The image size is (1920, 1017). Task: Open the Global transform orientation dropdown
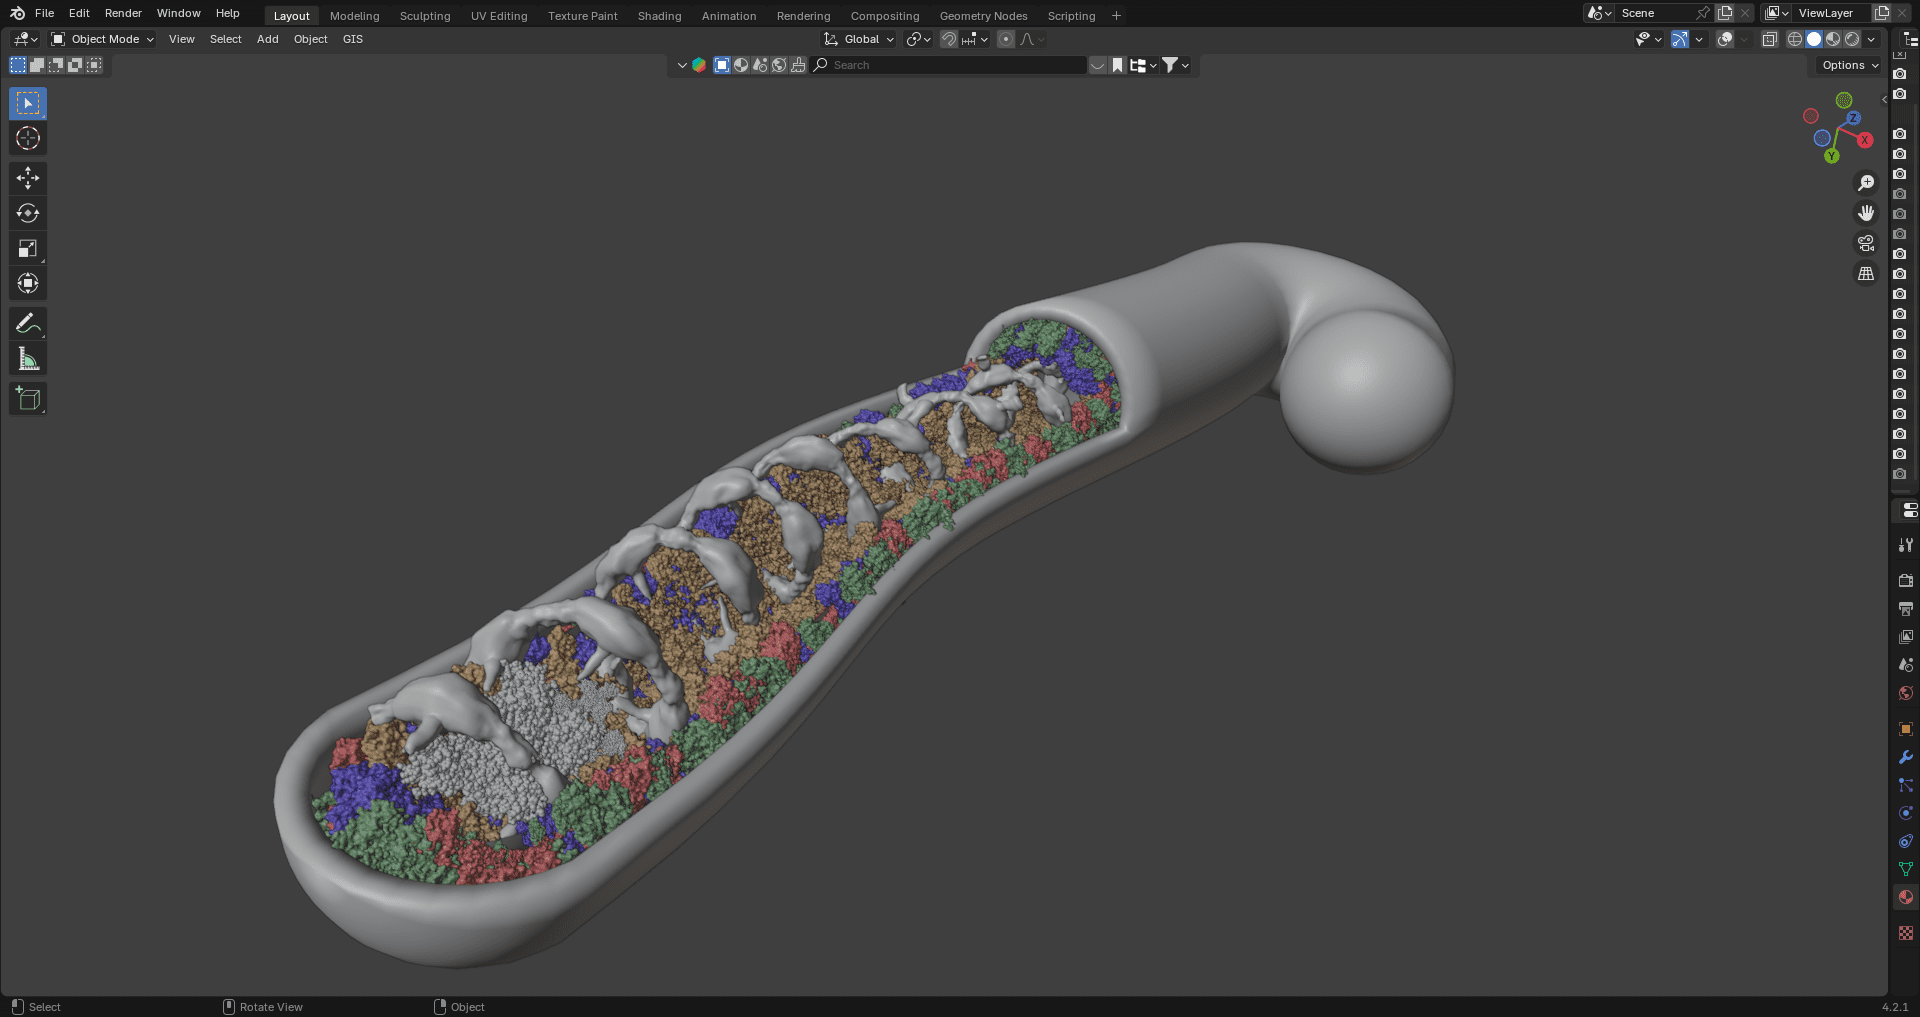[x=858, y=39]
